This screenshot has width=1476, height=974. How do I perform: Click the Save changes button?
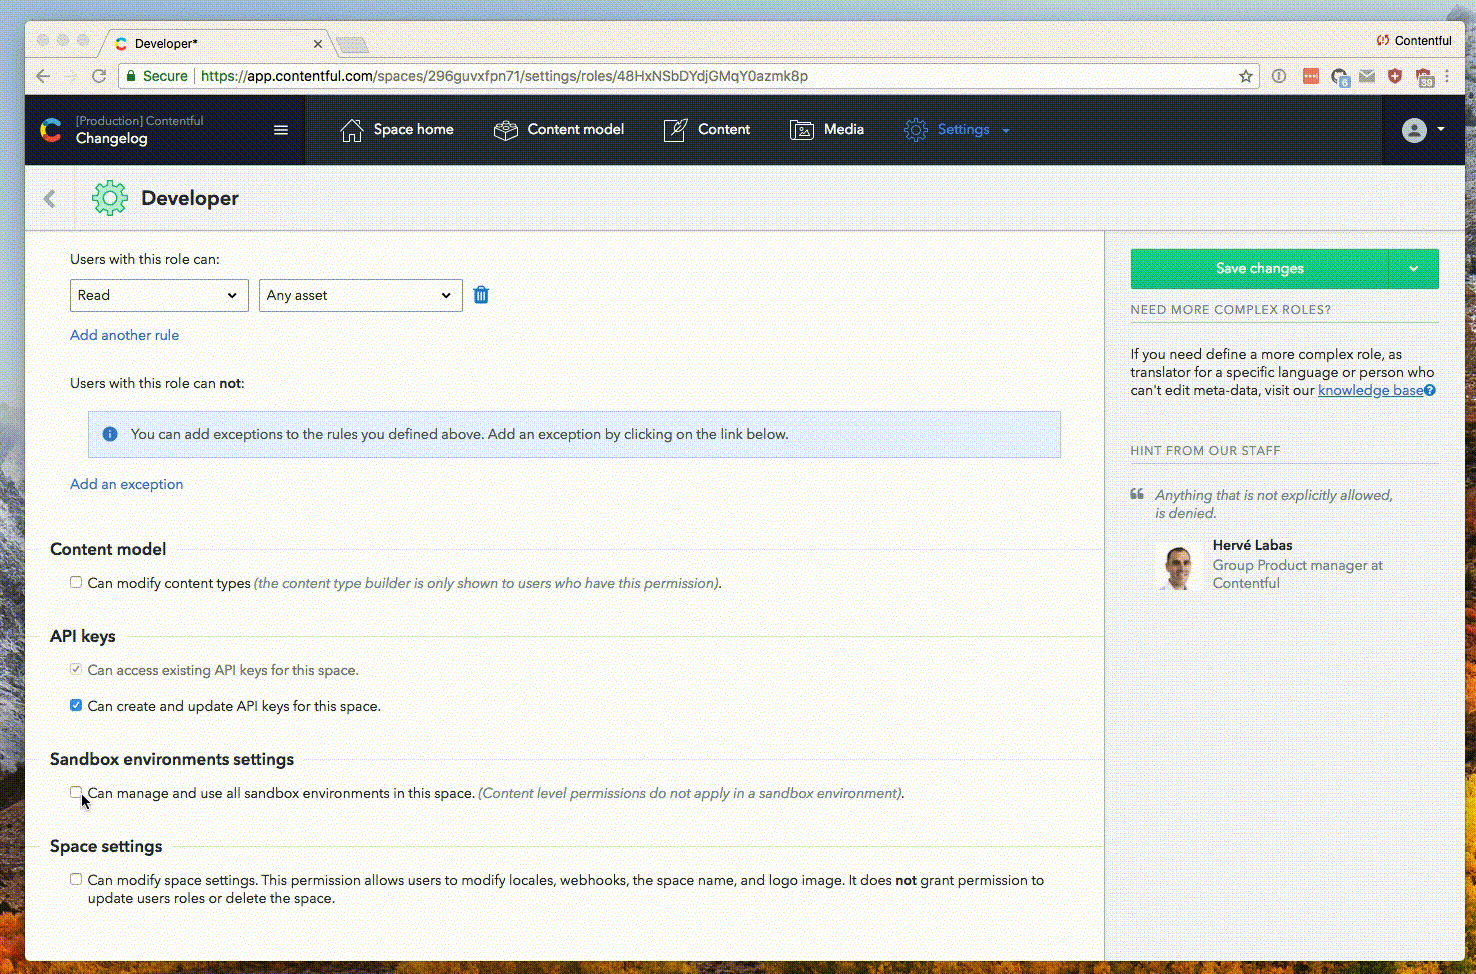coord(1260,269)
